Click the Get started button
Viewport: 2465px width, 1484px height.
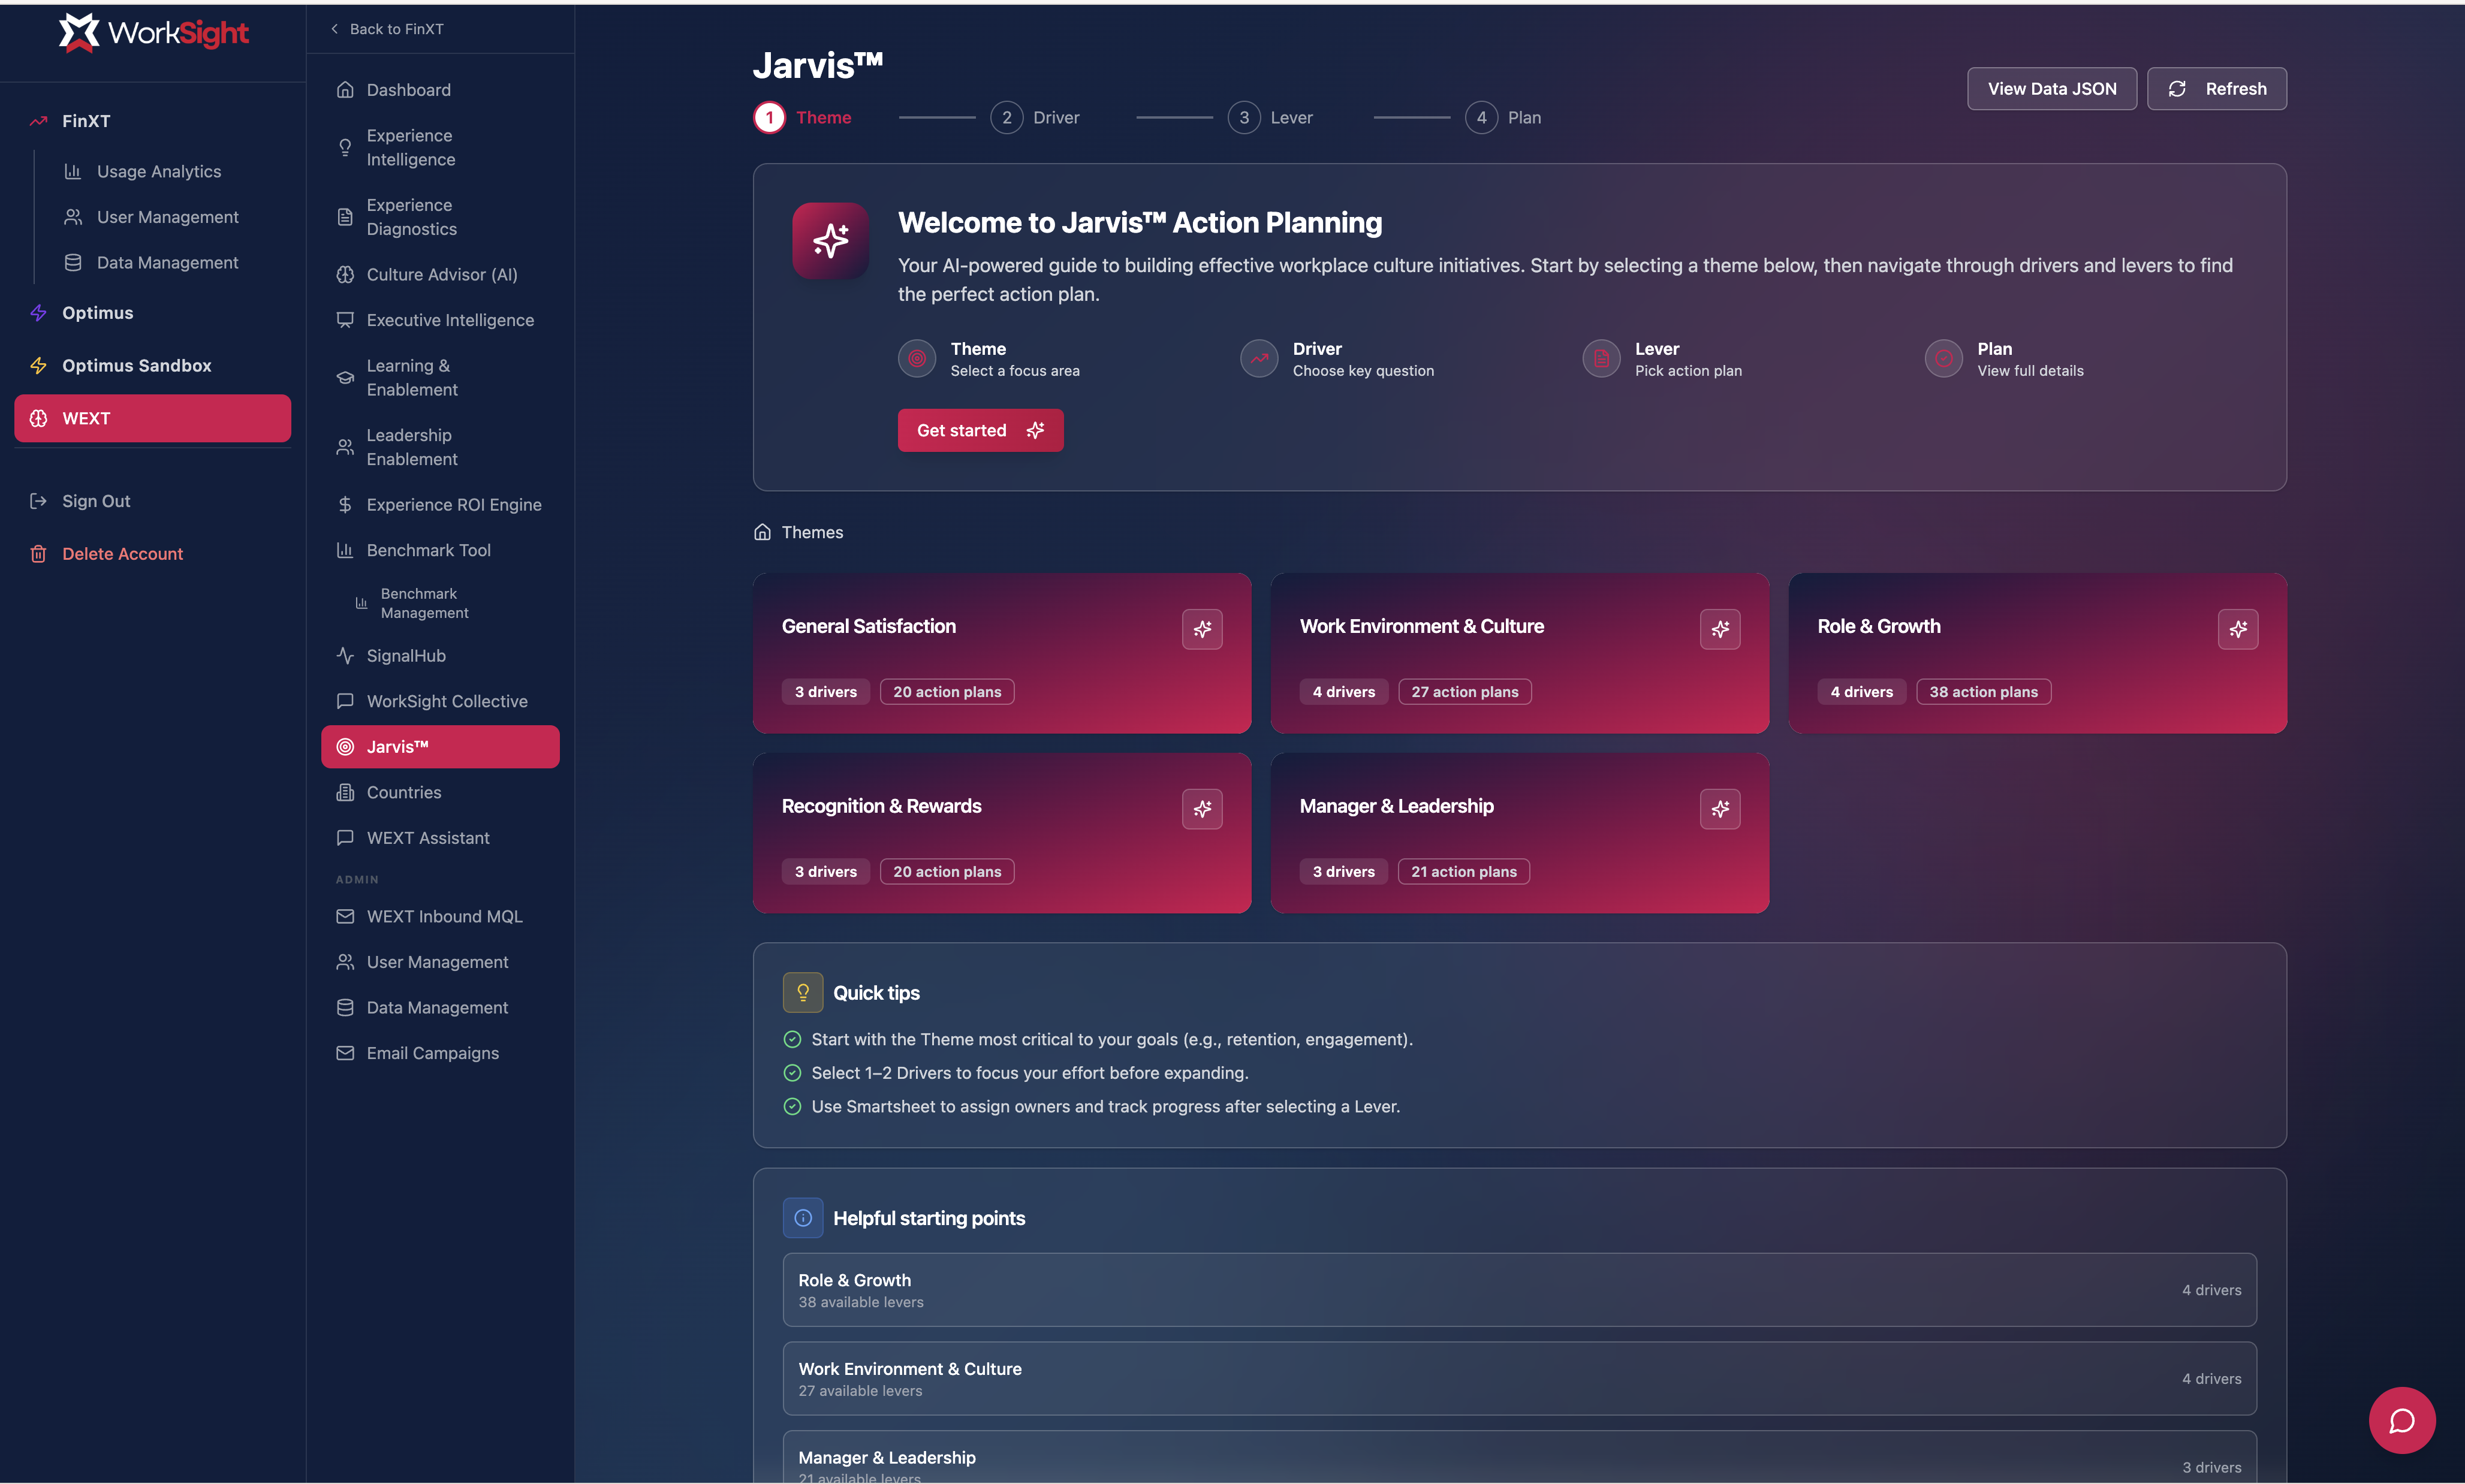click(980, 430)
